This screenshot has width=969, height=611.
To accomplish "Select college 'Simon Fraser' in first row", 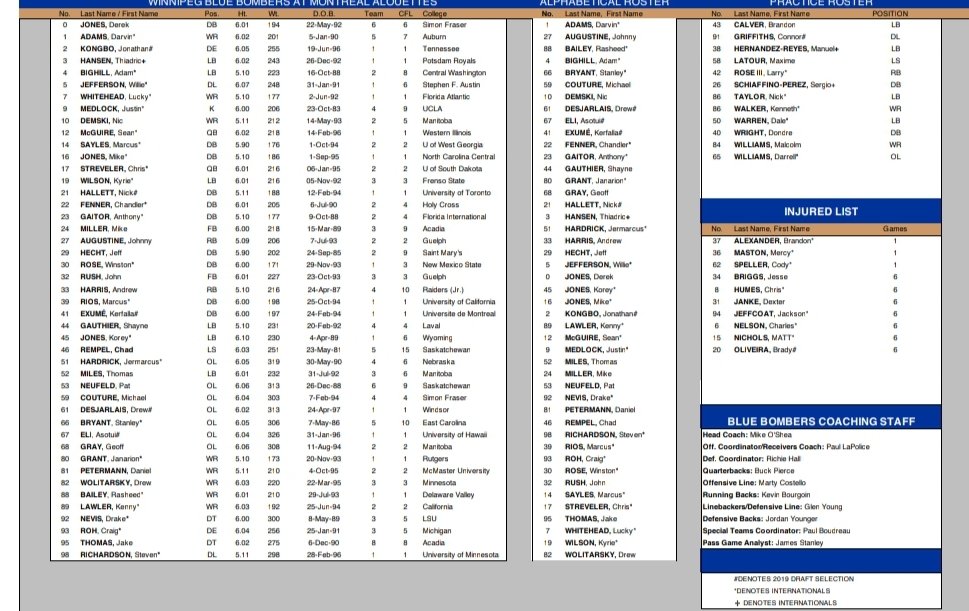I will tap(444, 25).
